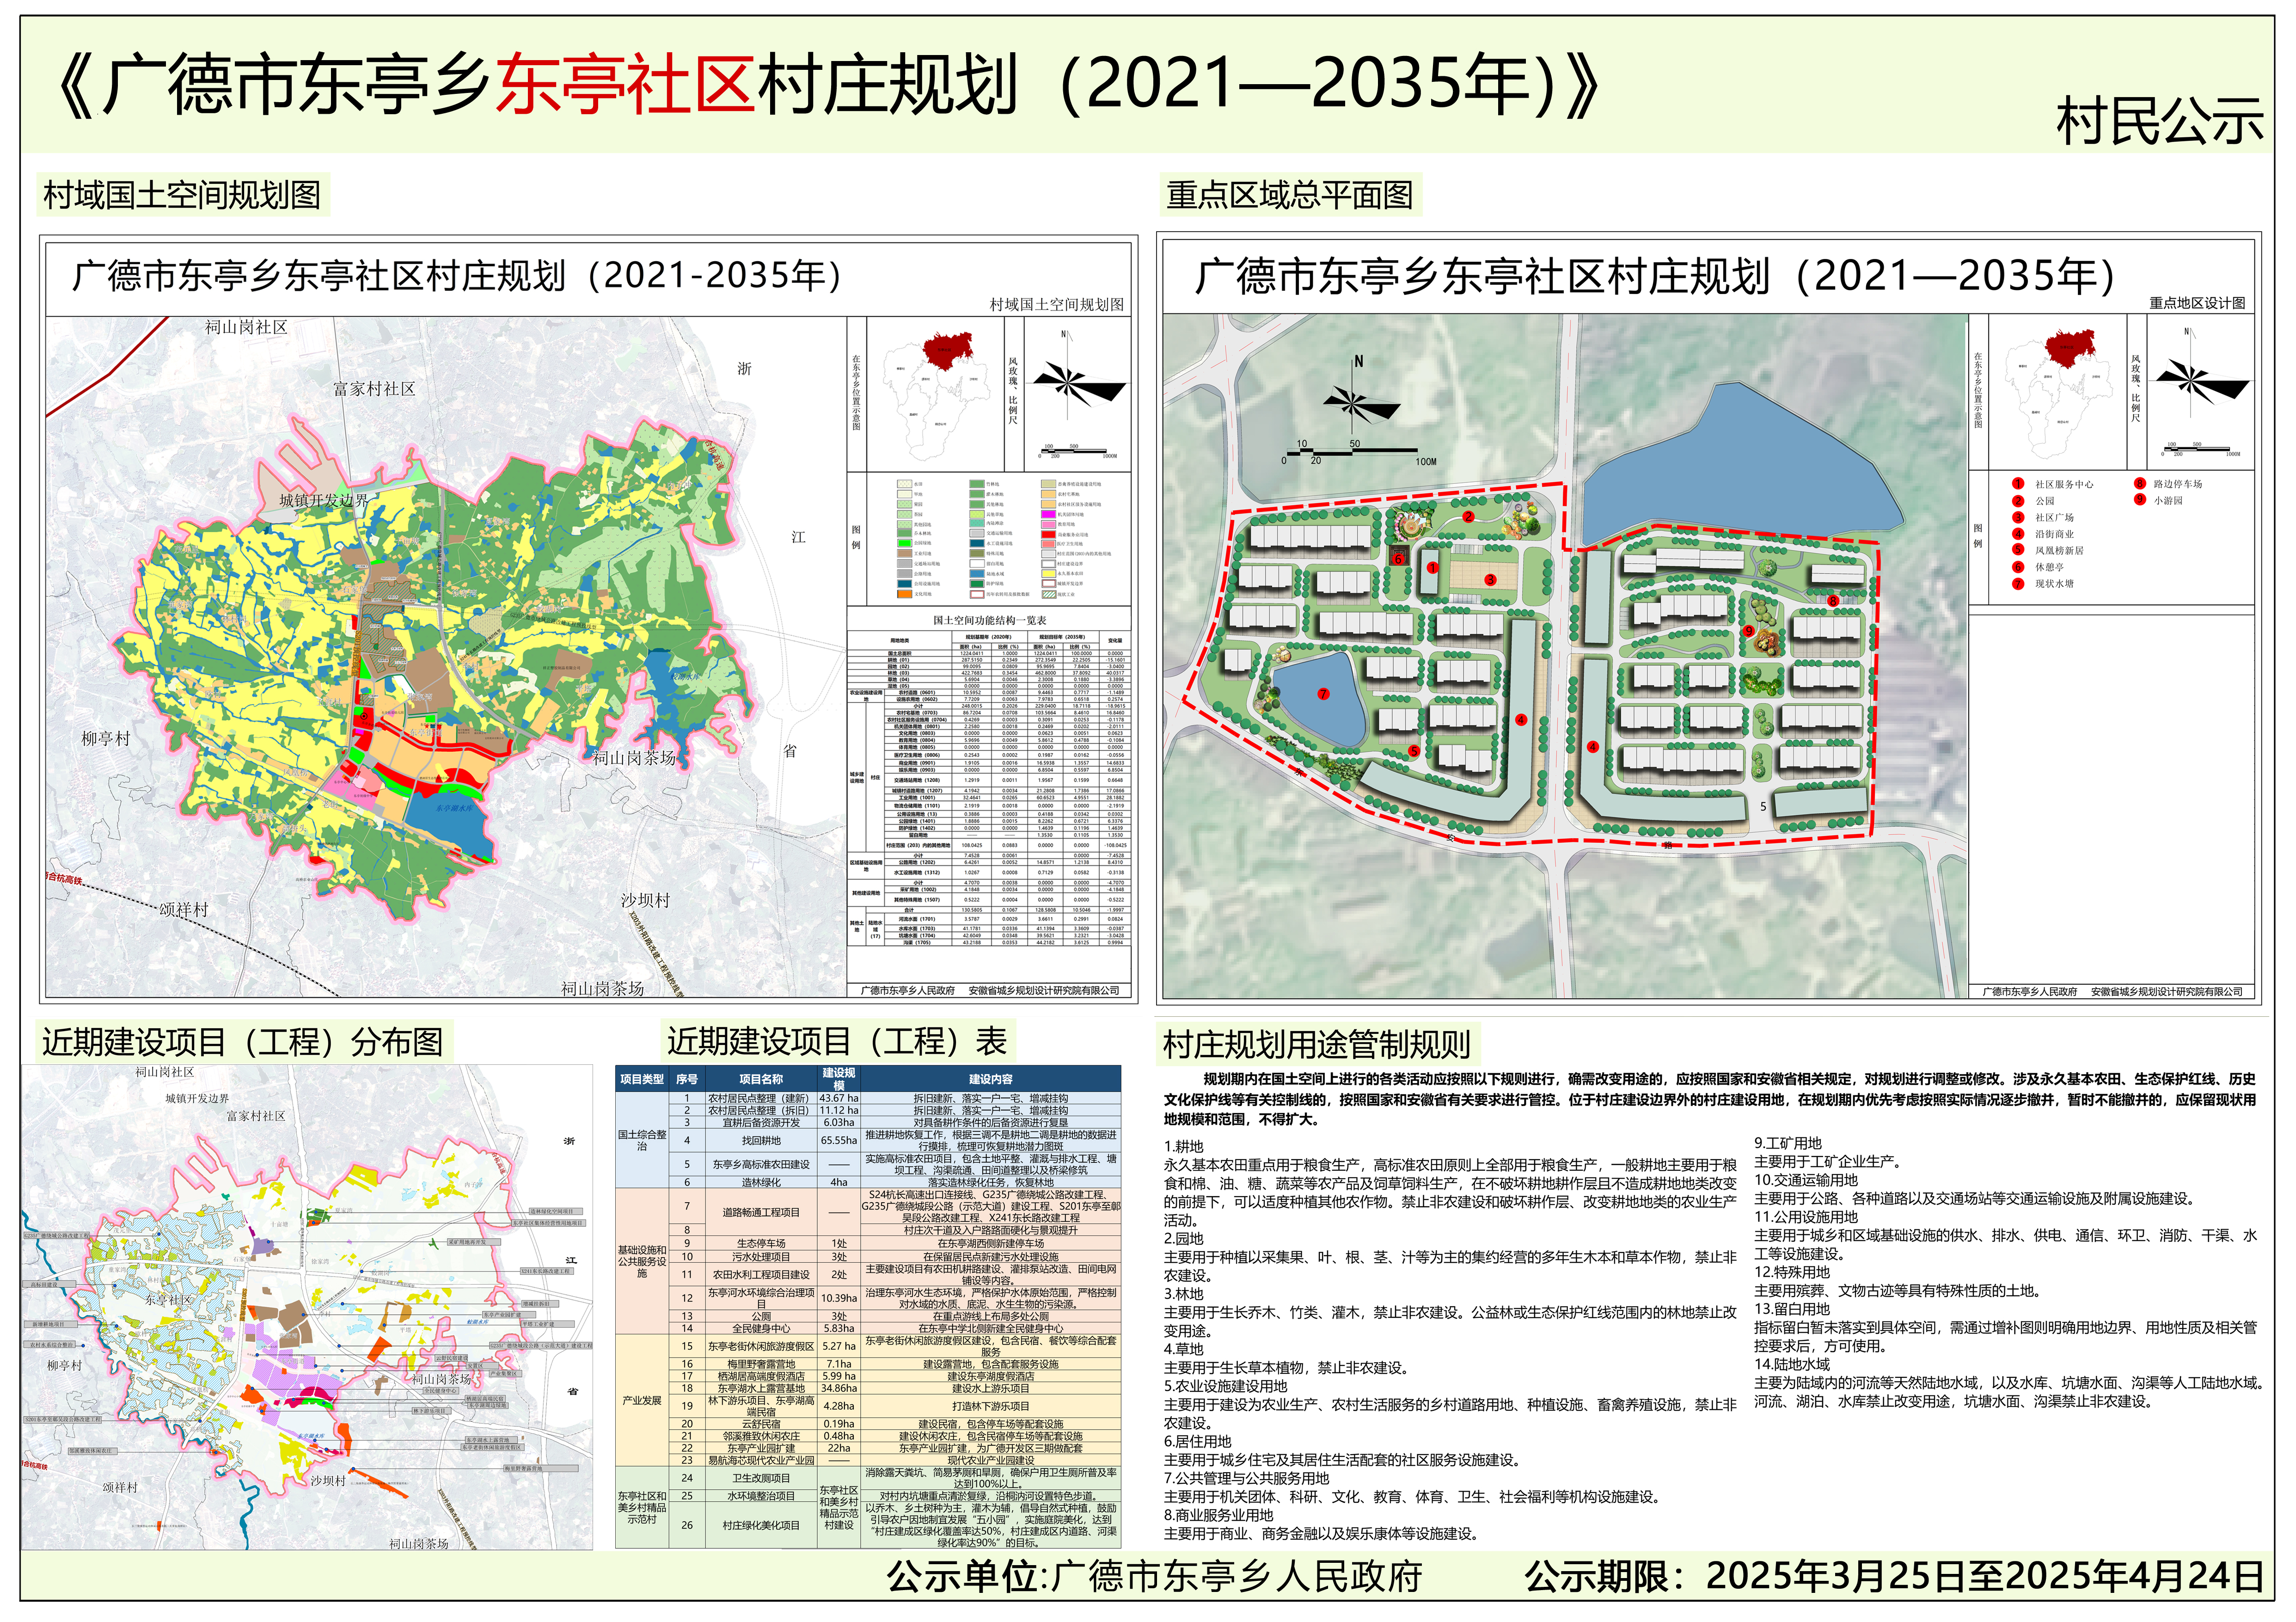Click legend marker 2 beside 公园

click(2018, 501)
